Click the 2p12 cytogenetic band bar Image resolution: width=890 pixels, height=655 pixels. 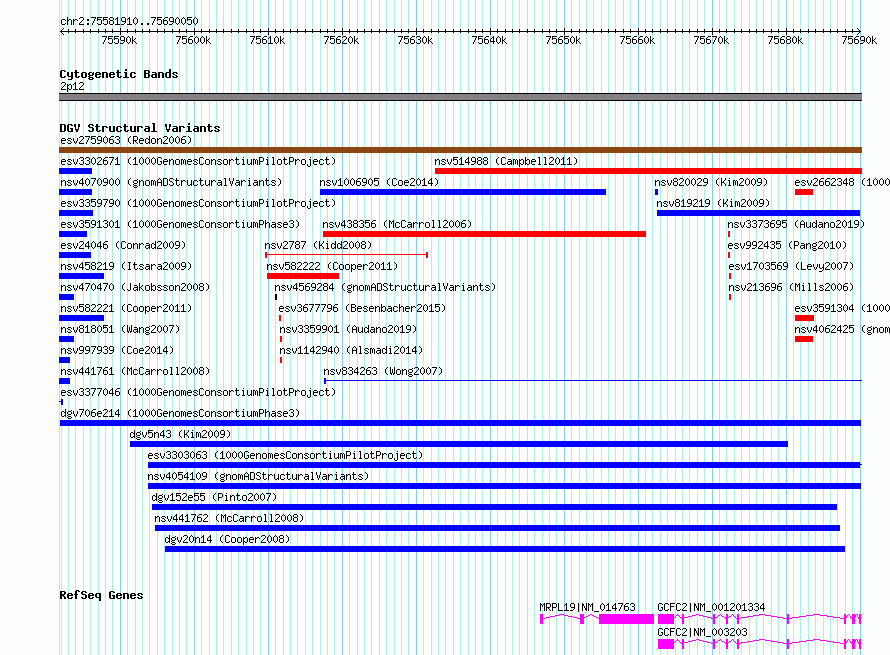coord(460,97)
